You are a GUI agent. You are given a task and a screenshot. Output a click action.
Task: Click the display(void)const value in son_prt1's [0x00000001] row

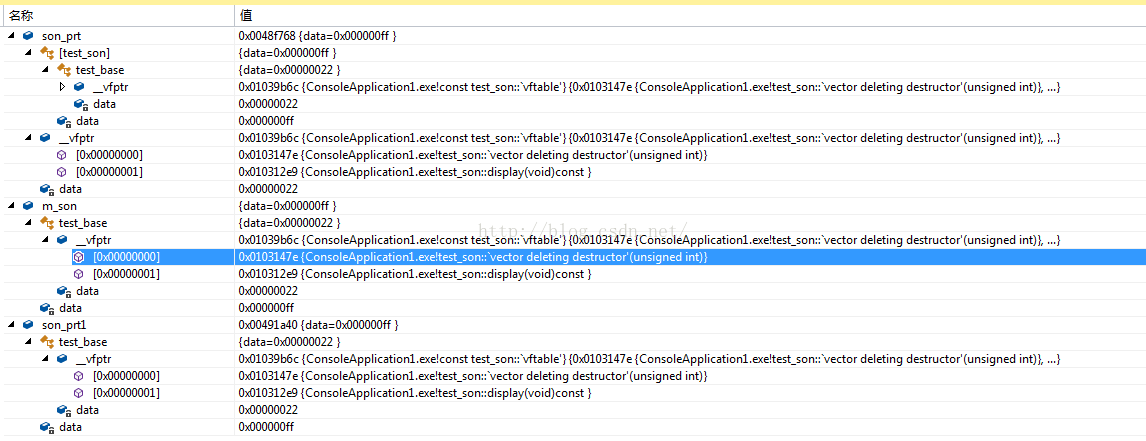414,393
